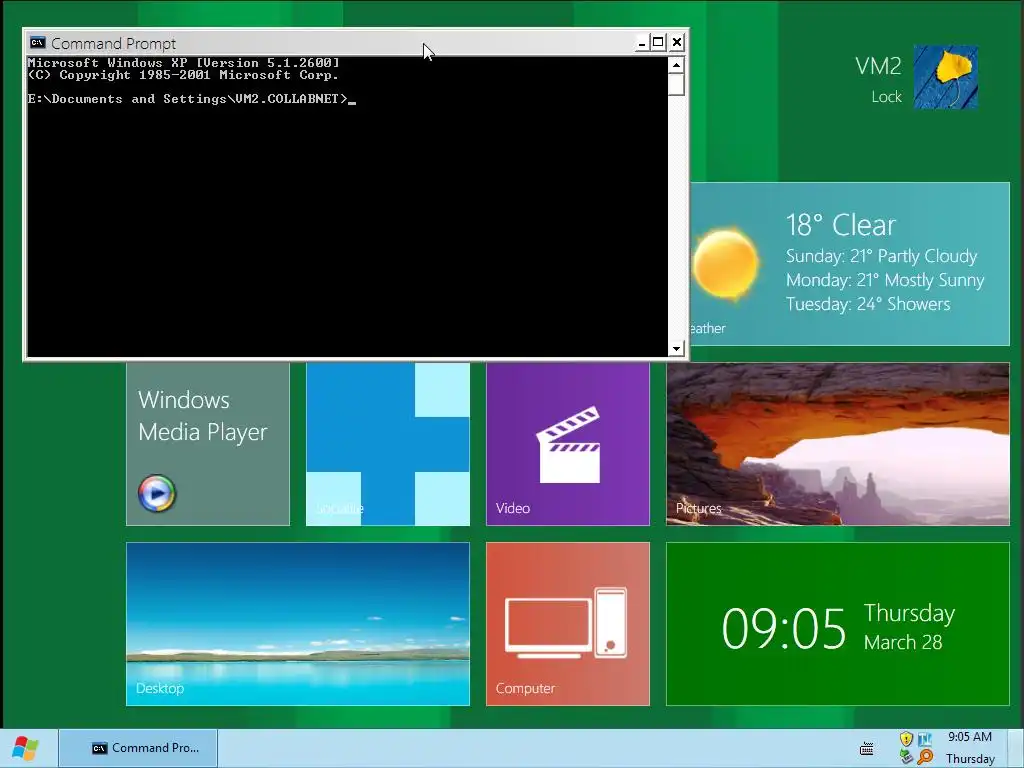The width and height of the screenshot is (1024, 768).
Task: Click the on-screen keyboard tray icon
Action: [x=867, y=748]
